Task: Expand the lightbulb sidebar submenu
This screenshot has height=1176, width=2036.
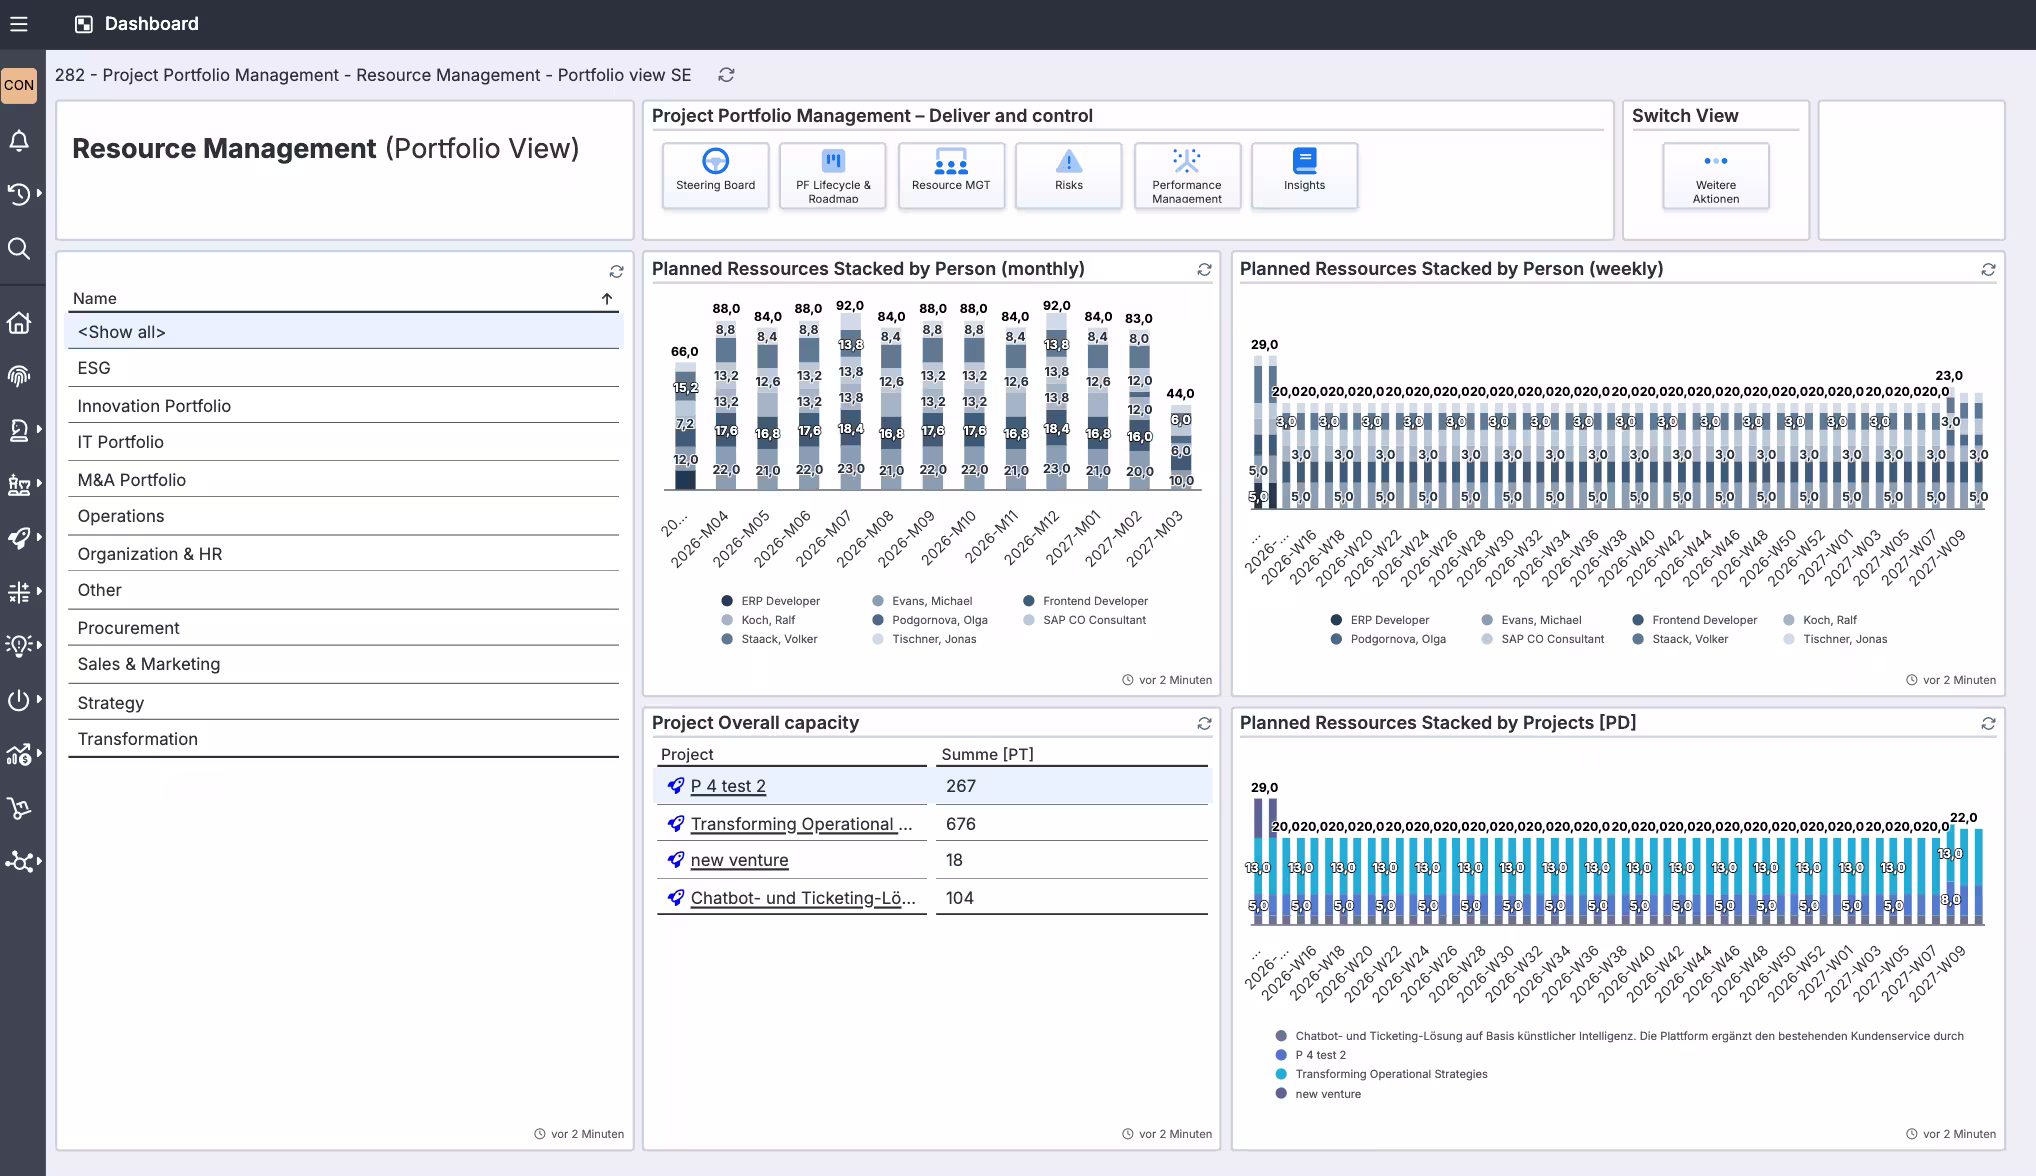Action: coord(19,647)
